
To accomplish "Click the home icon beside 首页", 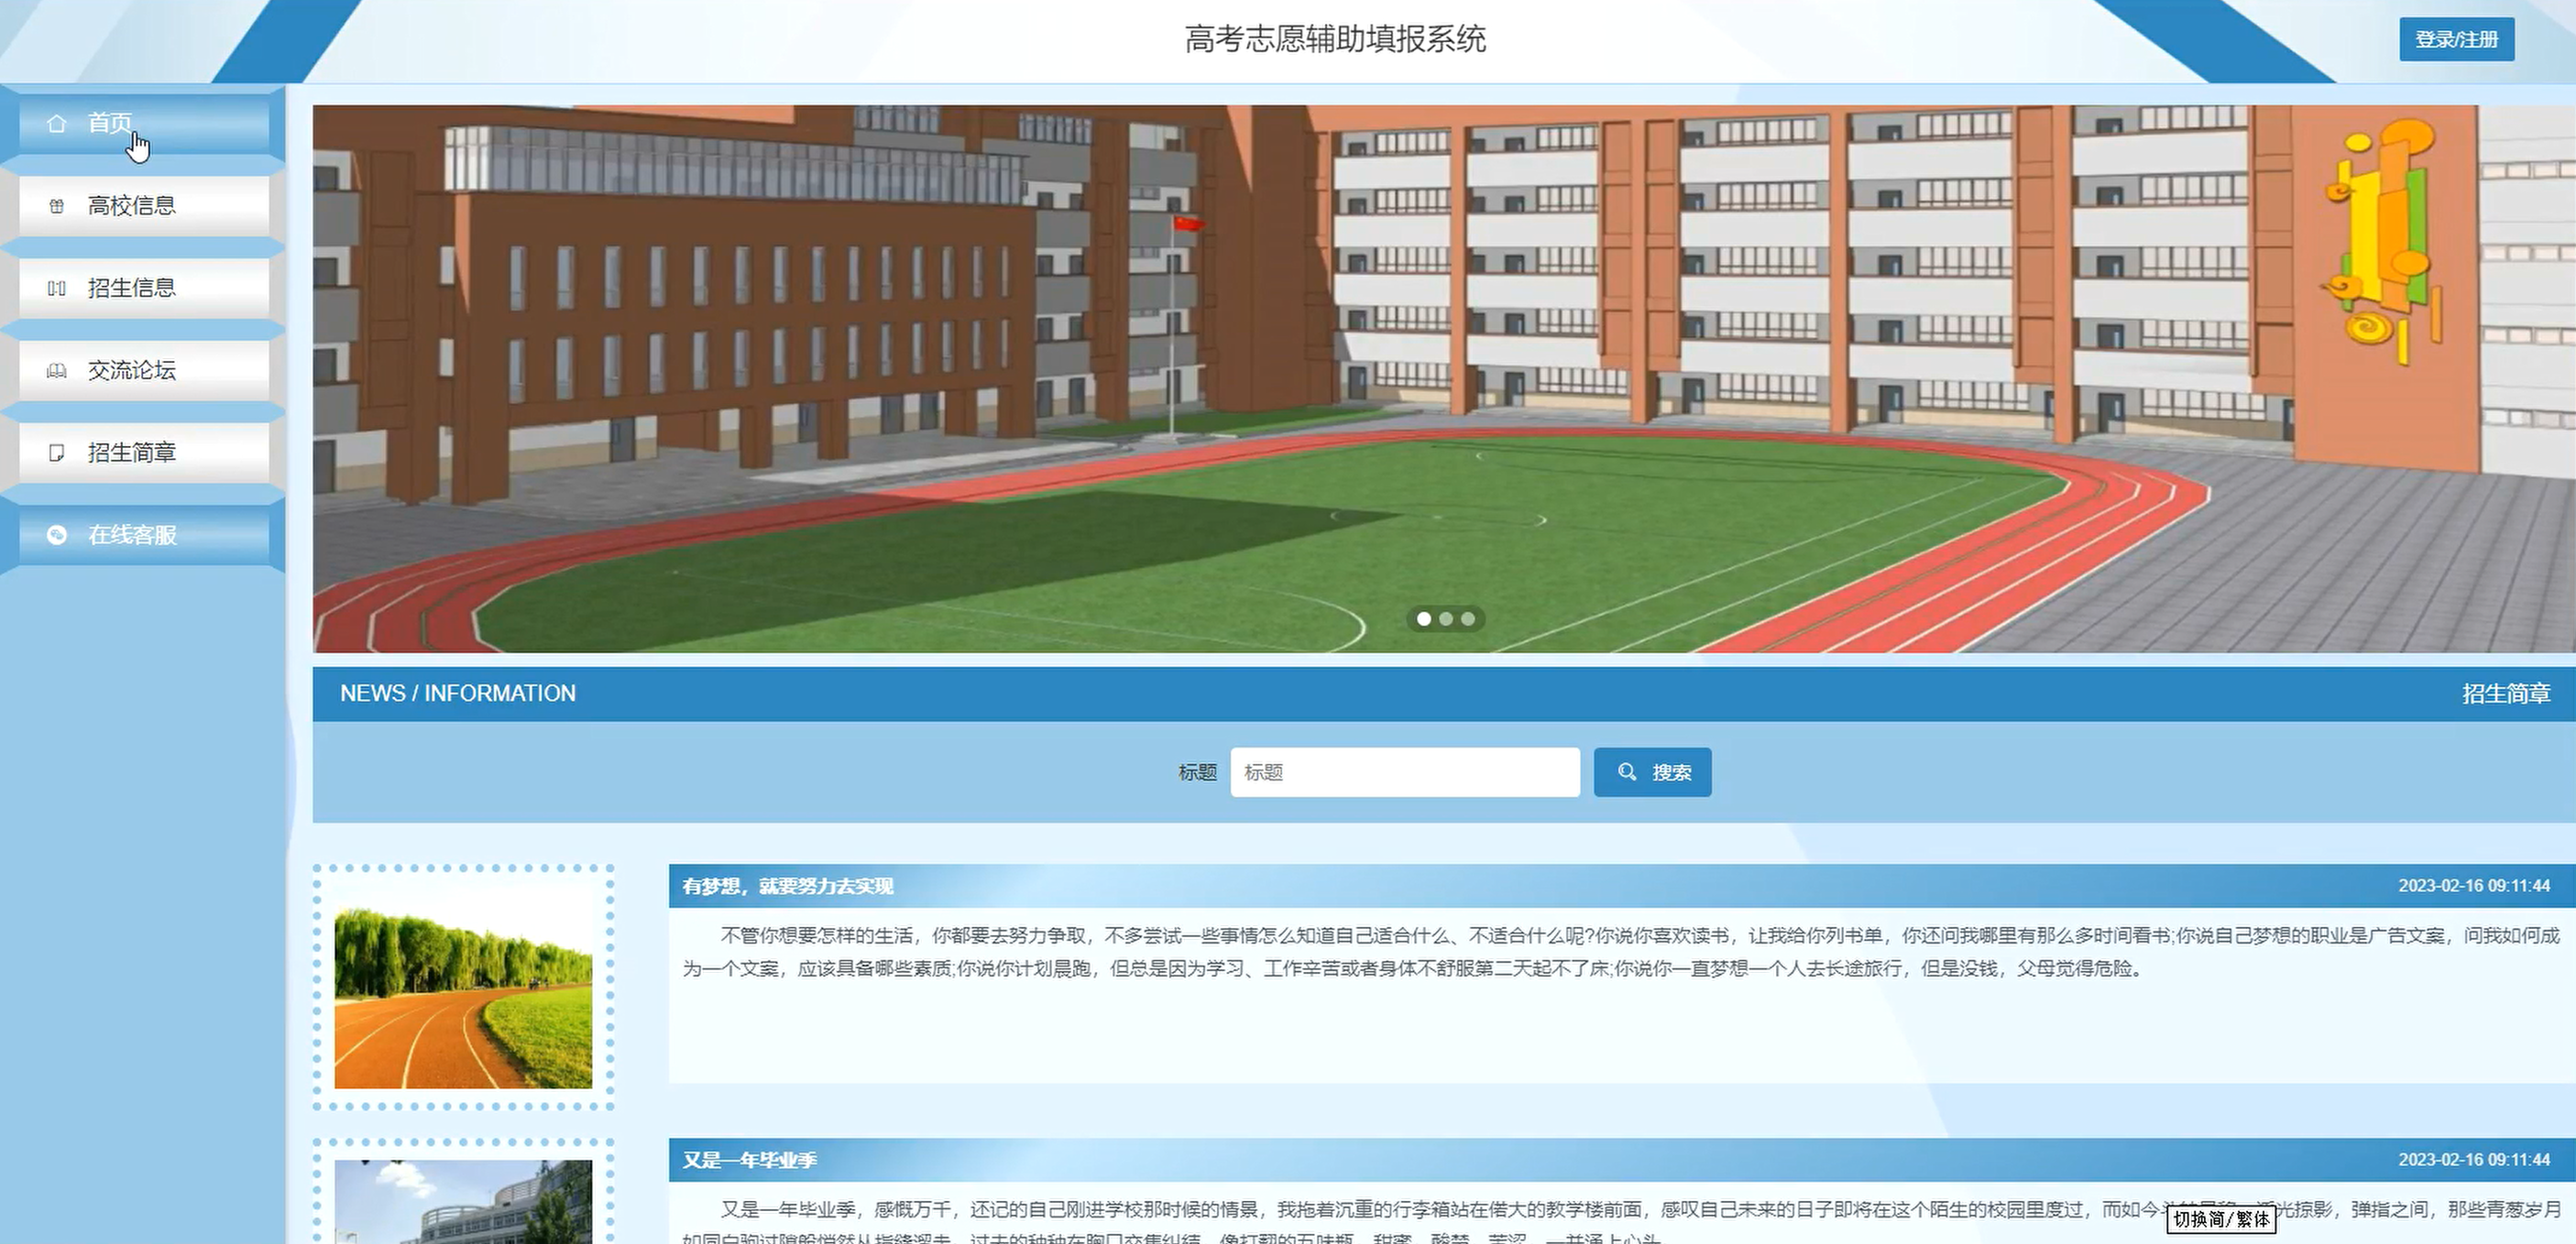I will [56, 123].
